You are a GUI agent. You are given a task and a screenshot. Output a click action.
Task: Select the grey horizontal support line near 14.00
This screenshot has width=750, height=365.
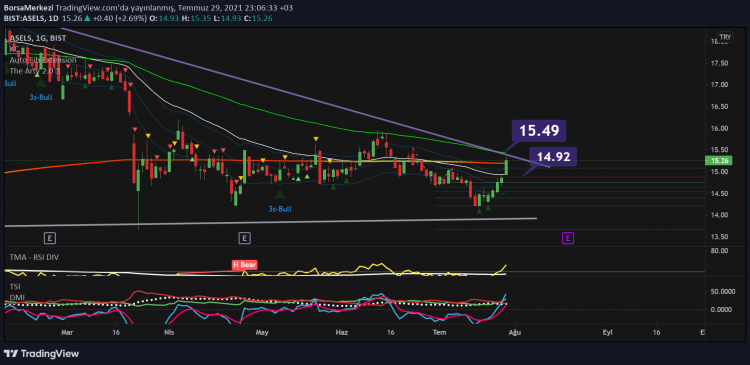pyautogui.click(x=270, y=221)
